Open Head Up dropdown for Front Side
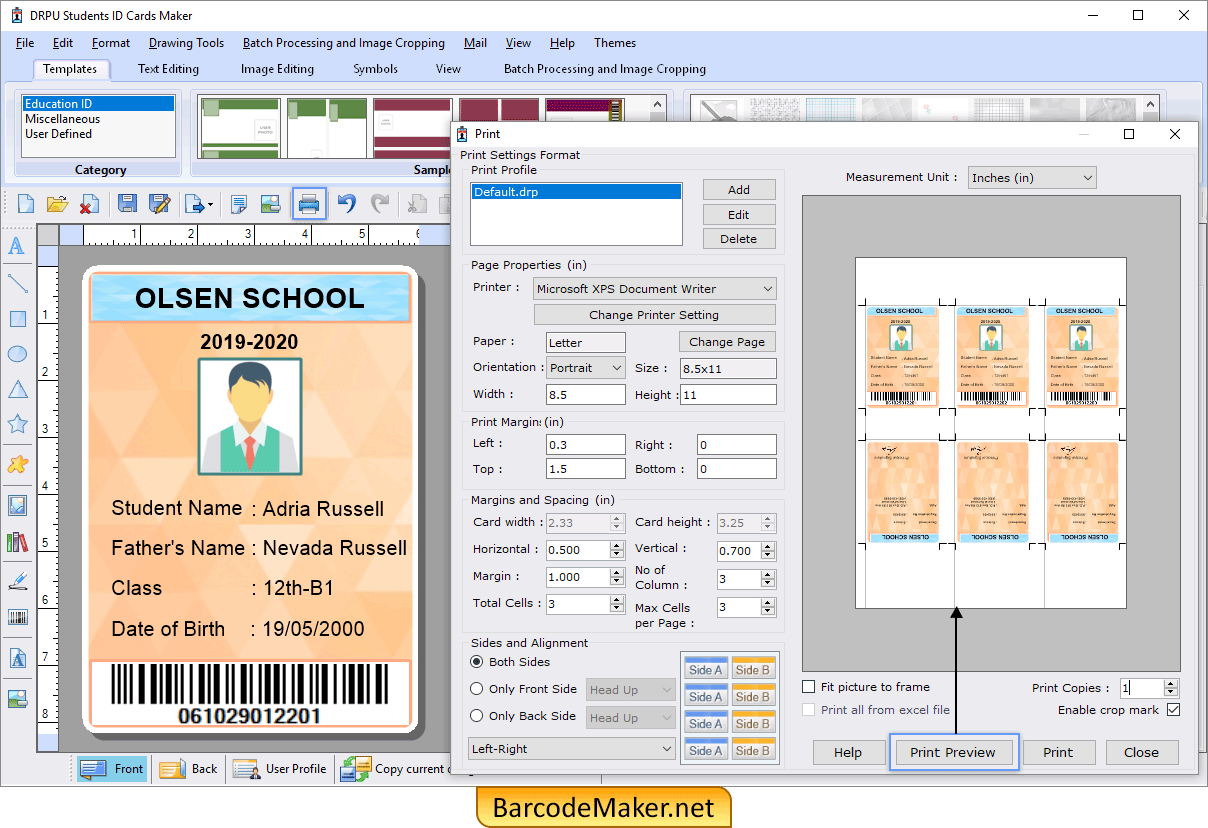 [631, 690]
